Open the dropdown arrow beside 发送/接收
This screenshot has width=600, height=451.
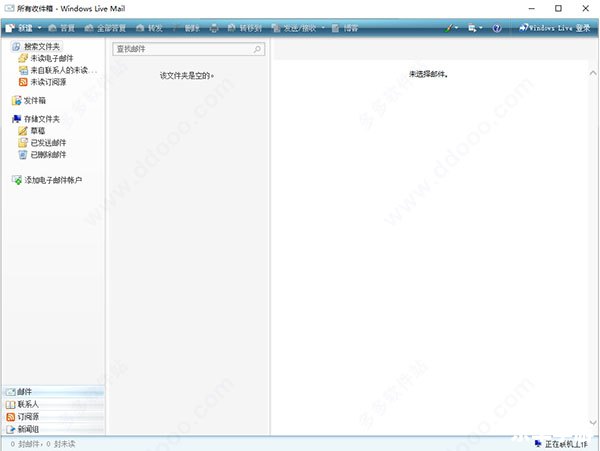click(323, 28)
